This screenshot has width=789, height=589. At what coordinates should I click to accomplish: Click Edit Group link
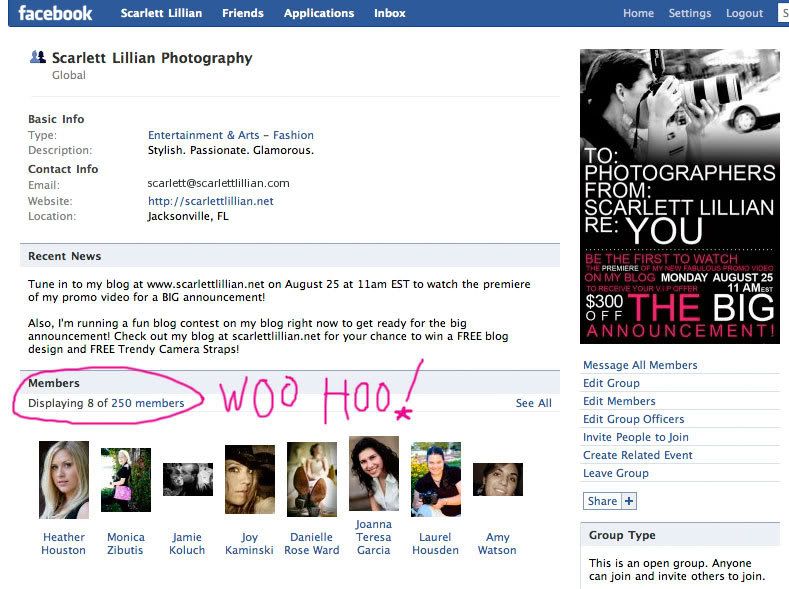tap(611, 383)
